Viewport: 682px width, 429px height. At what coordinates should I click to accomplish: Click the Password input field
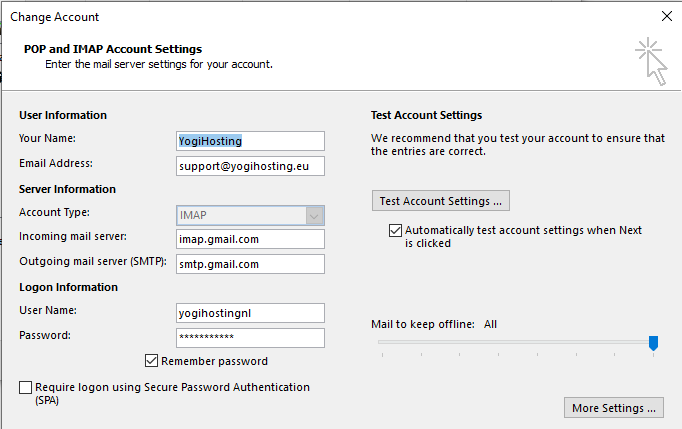[250, 338]
